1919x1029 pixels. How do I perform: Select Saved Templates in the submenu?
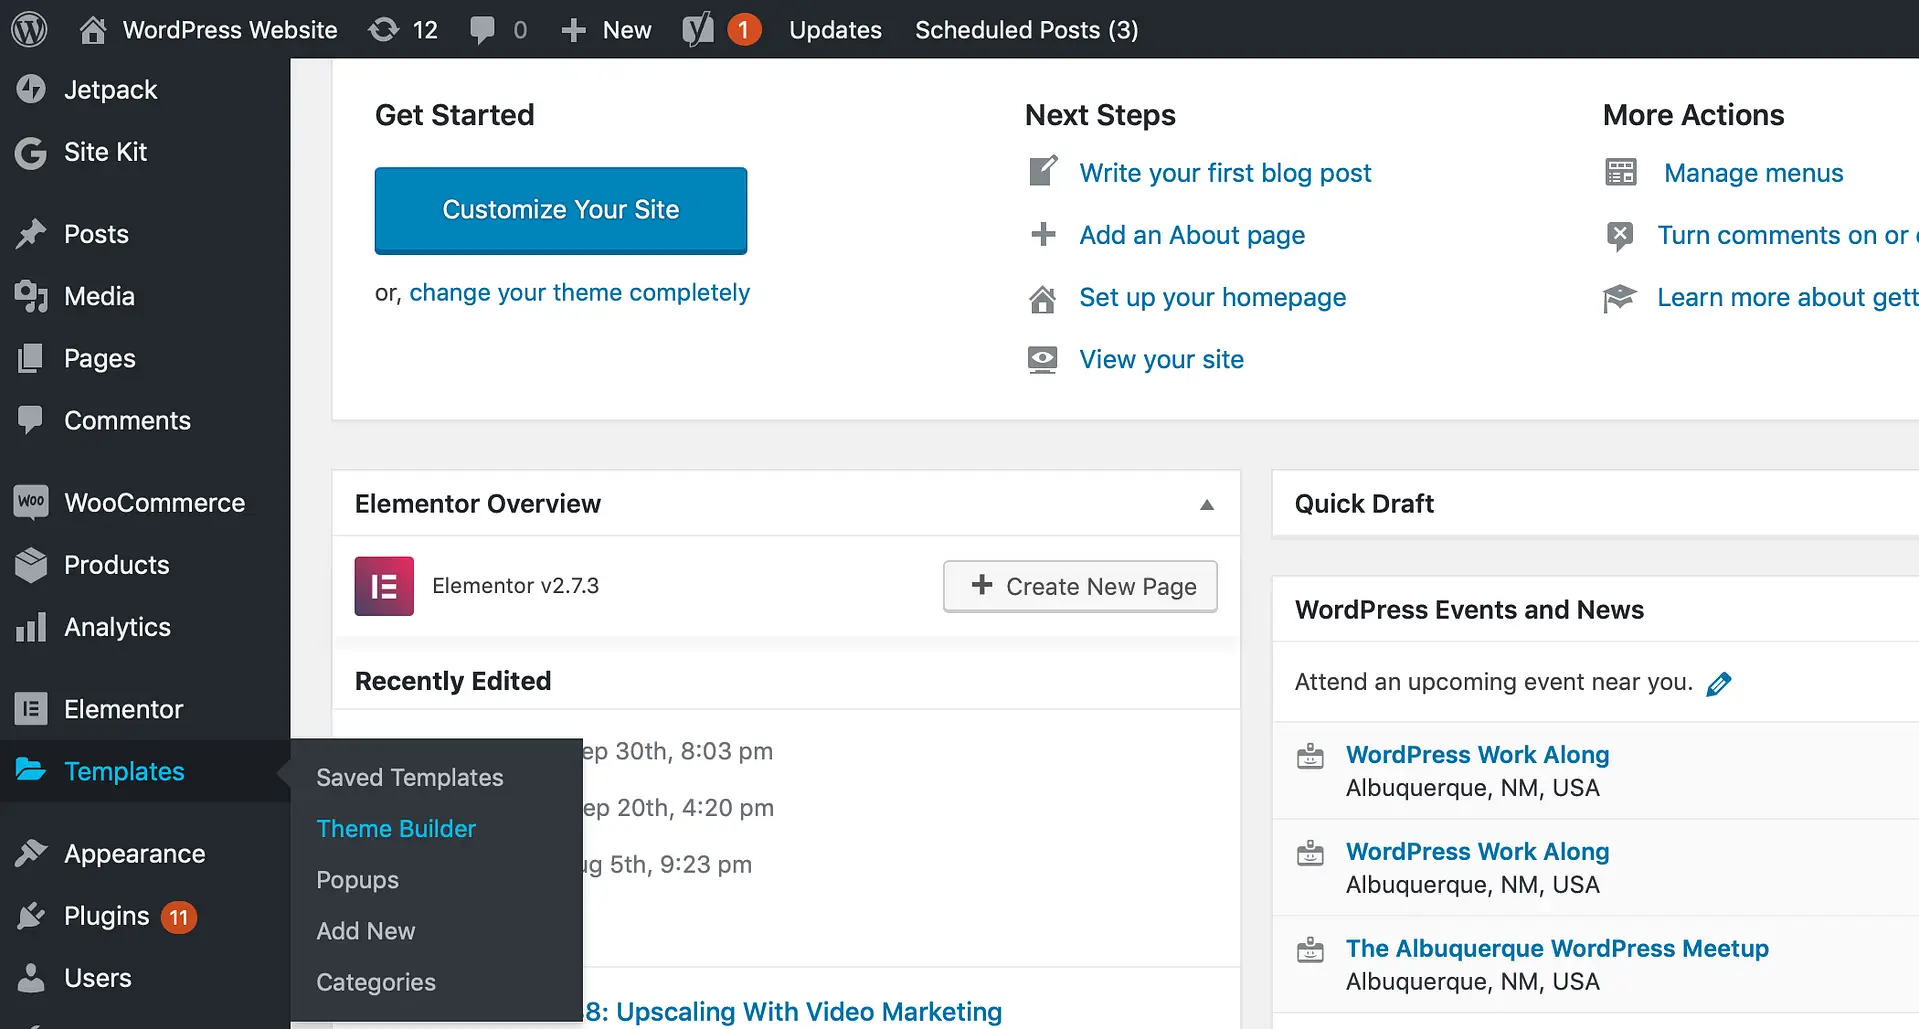pyautogui.click(x=409, y=777)
